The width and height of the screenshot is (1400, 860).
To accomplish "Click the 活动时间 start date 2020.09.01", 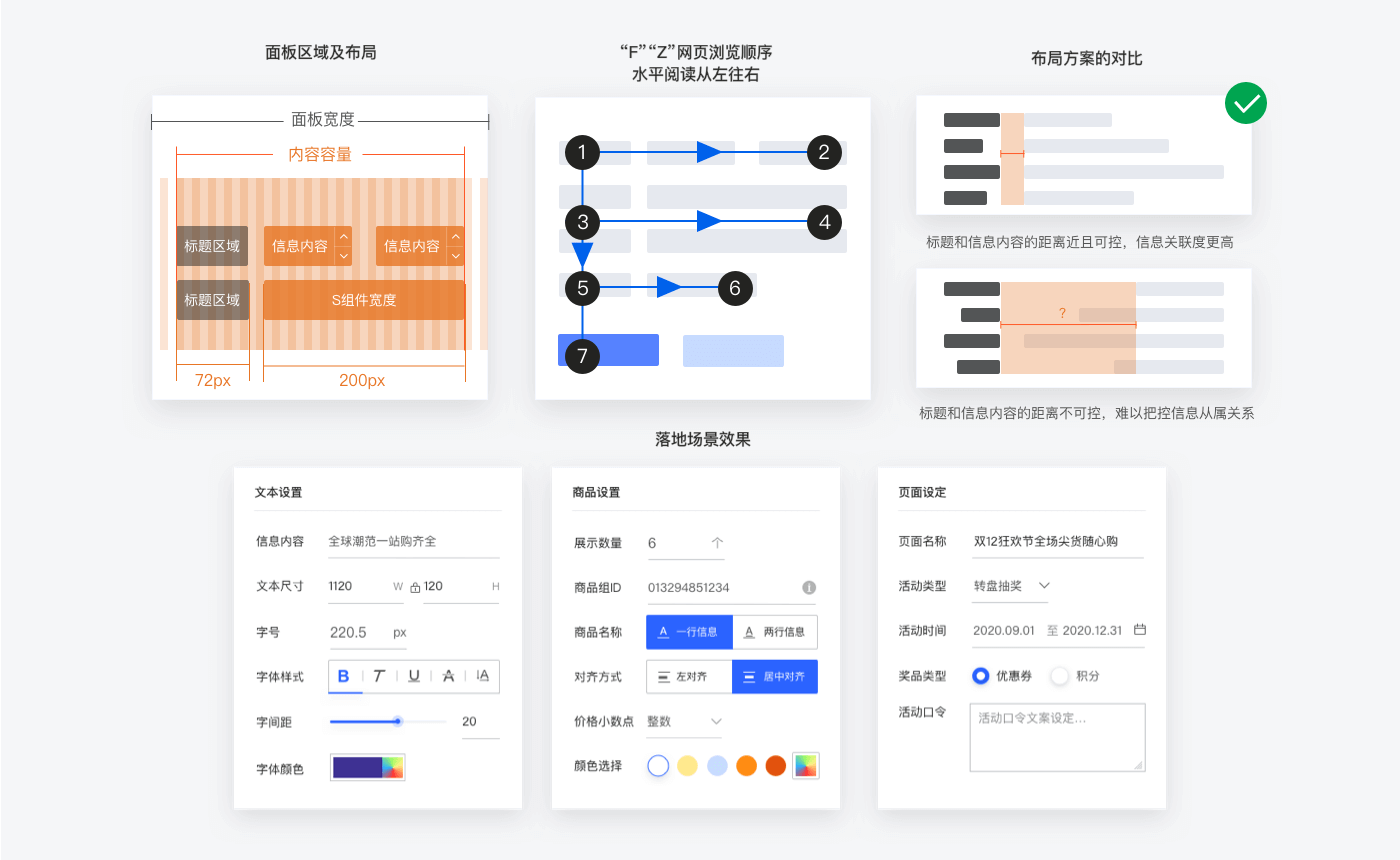I will coord(1003,631).
